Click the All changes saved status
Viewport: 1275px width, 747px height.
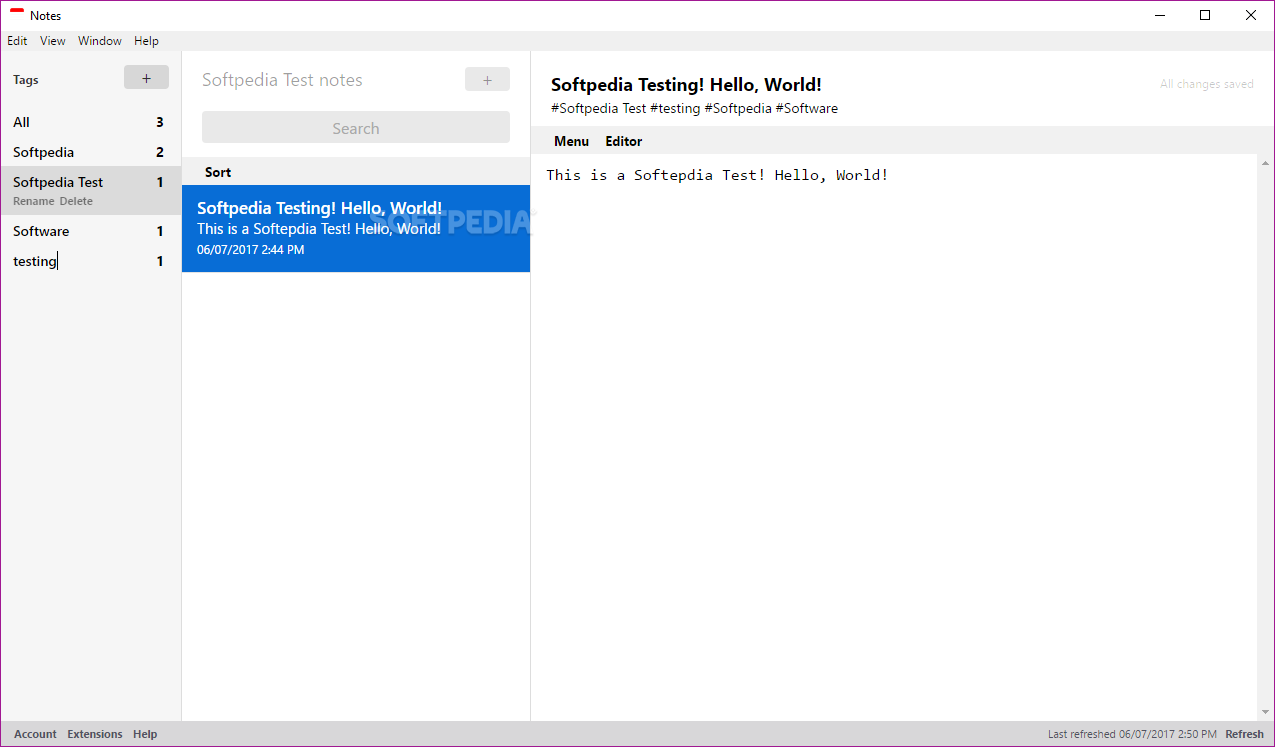click(x=1207, y=84)
